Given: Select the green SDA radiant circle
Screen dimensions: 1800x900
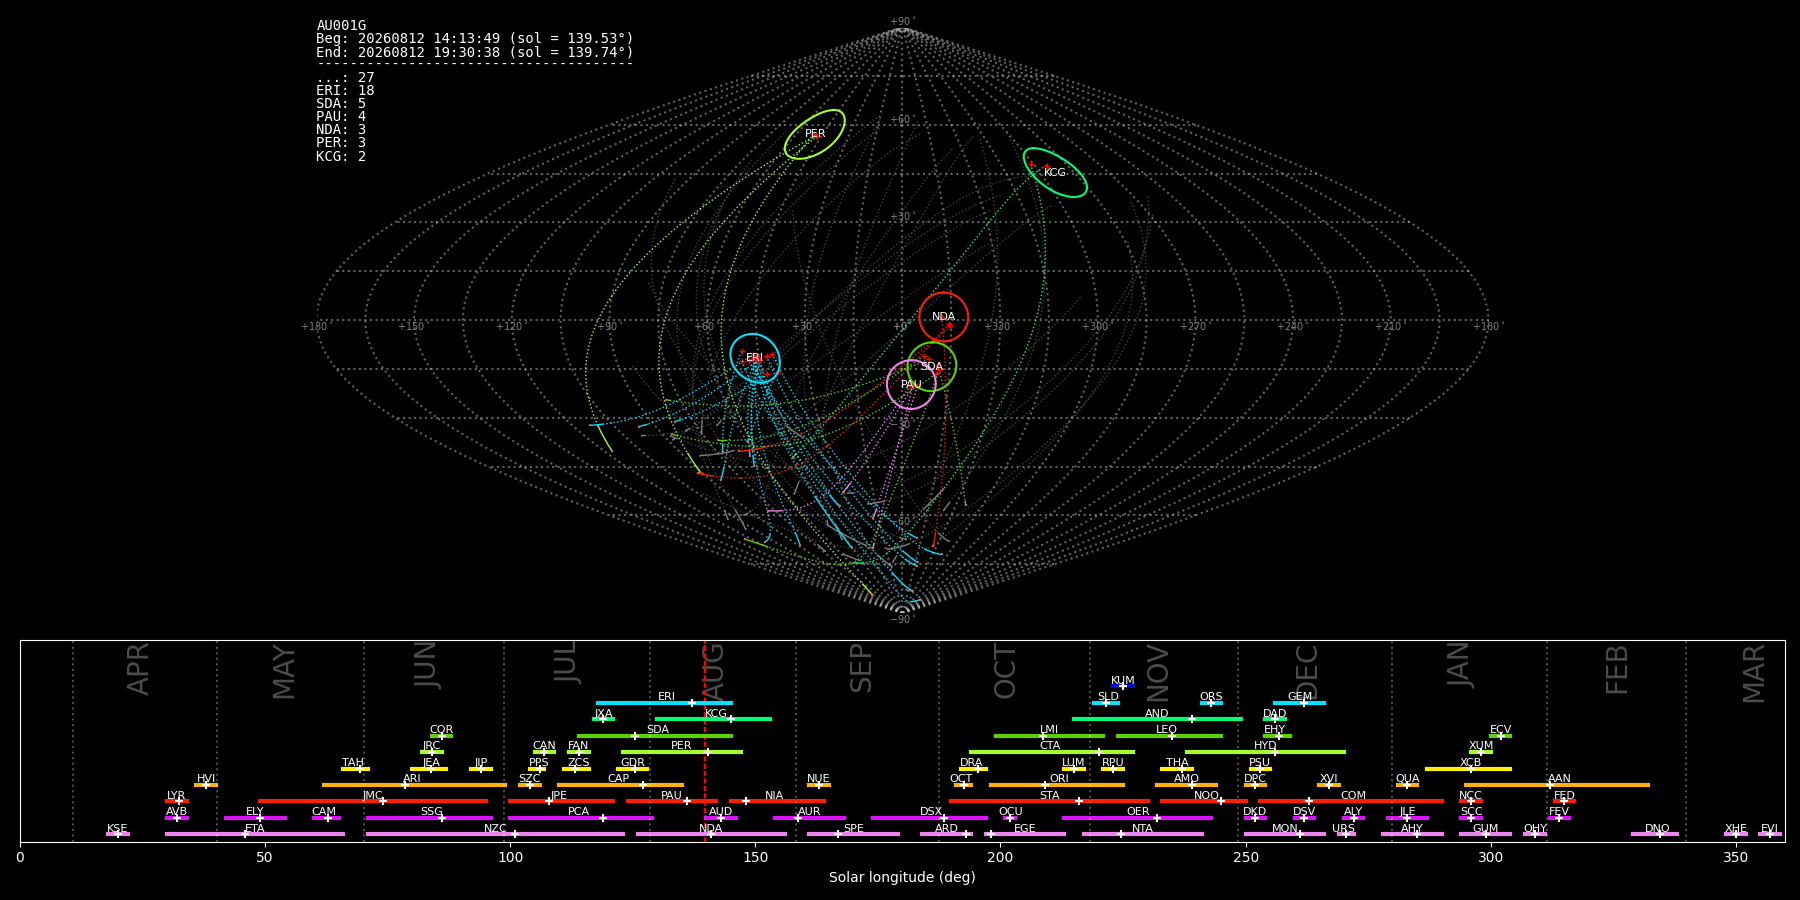Looking at the screenshot, I should [x=932, y=367].
